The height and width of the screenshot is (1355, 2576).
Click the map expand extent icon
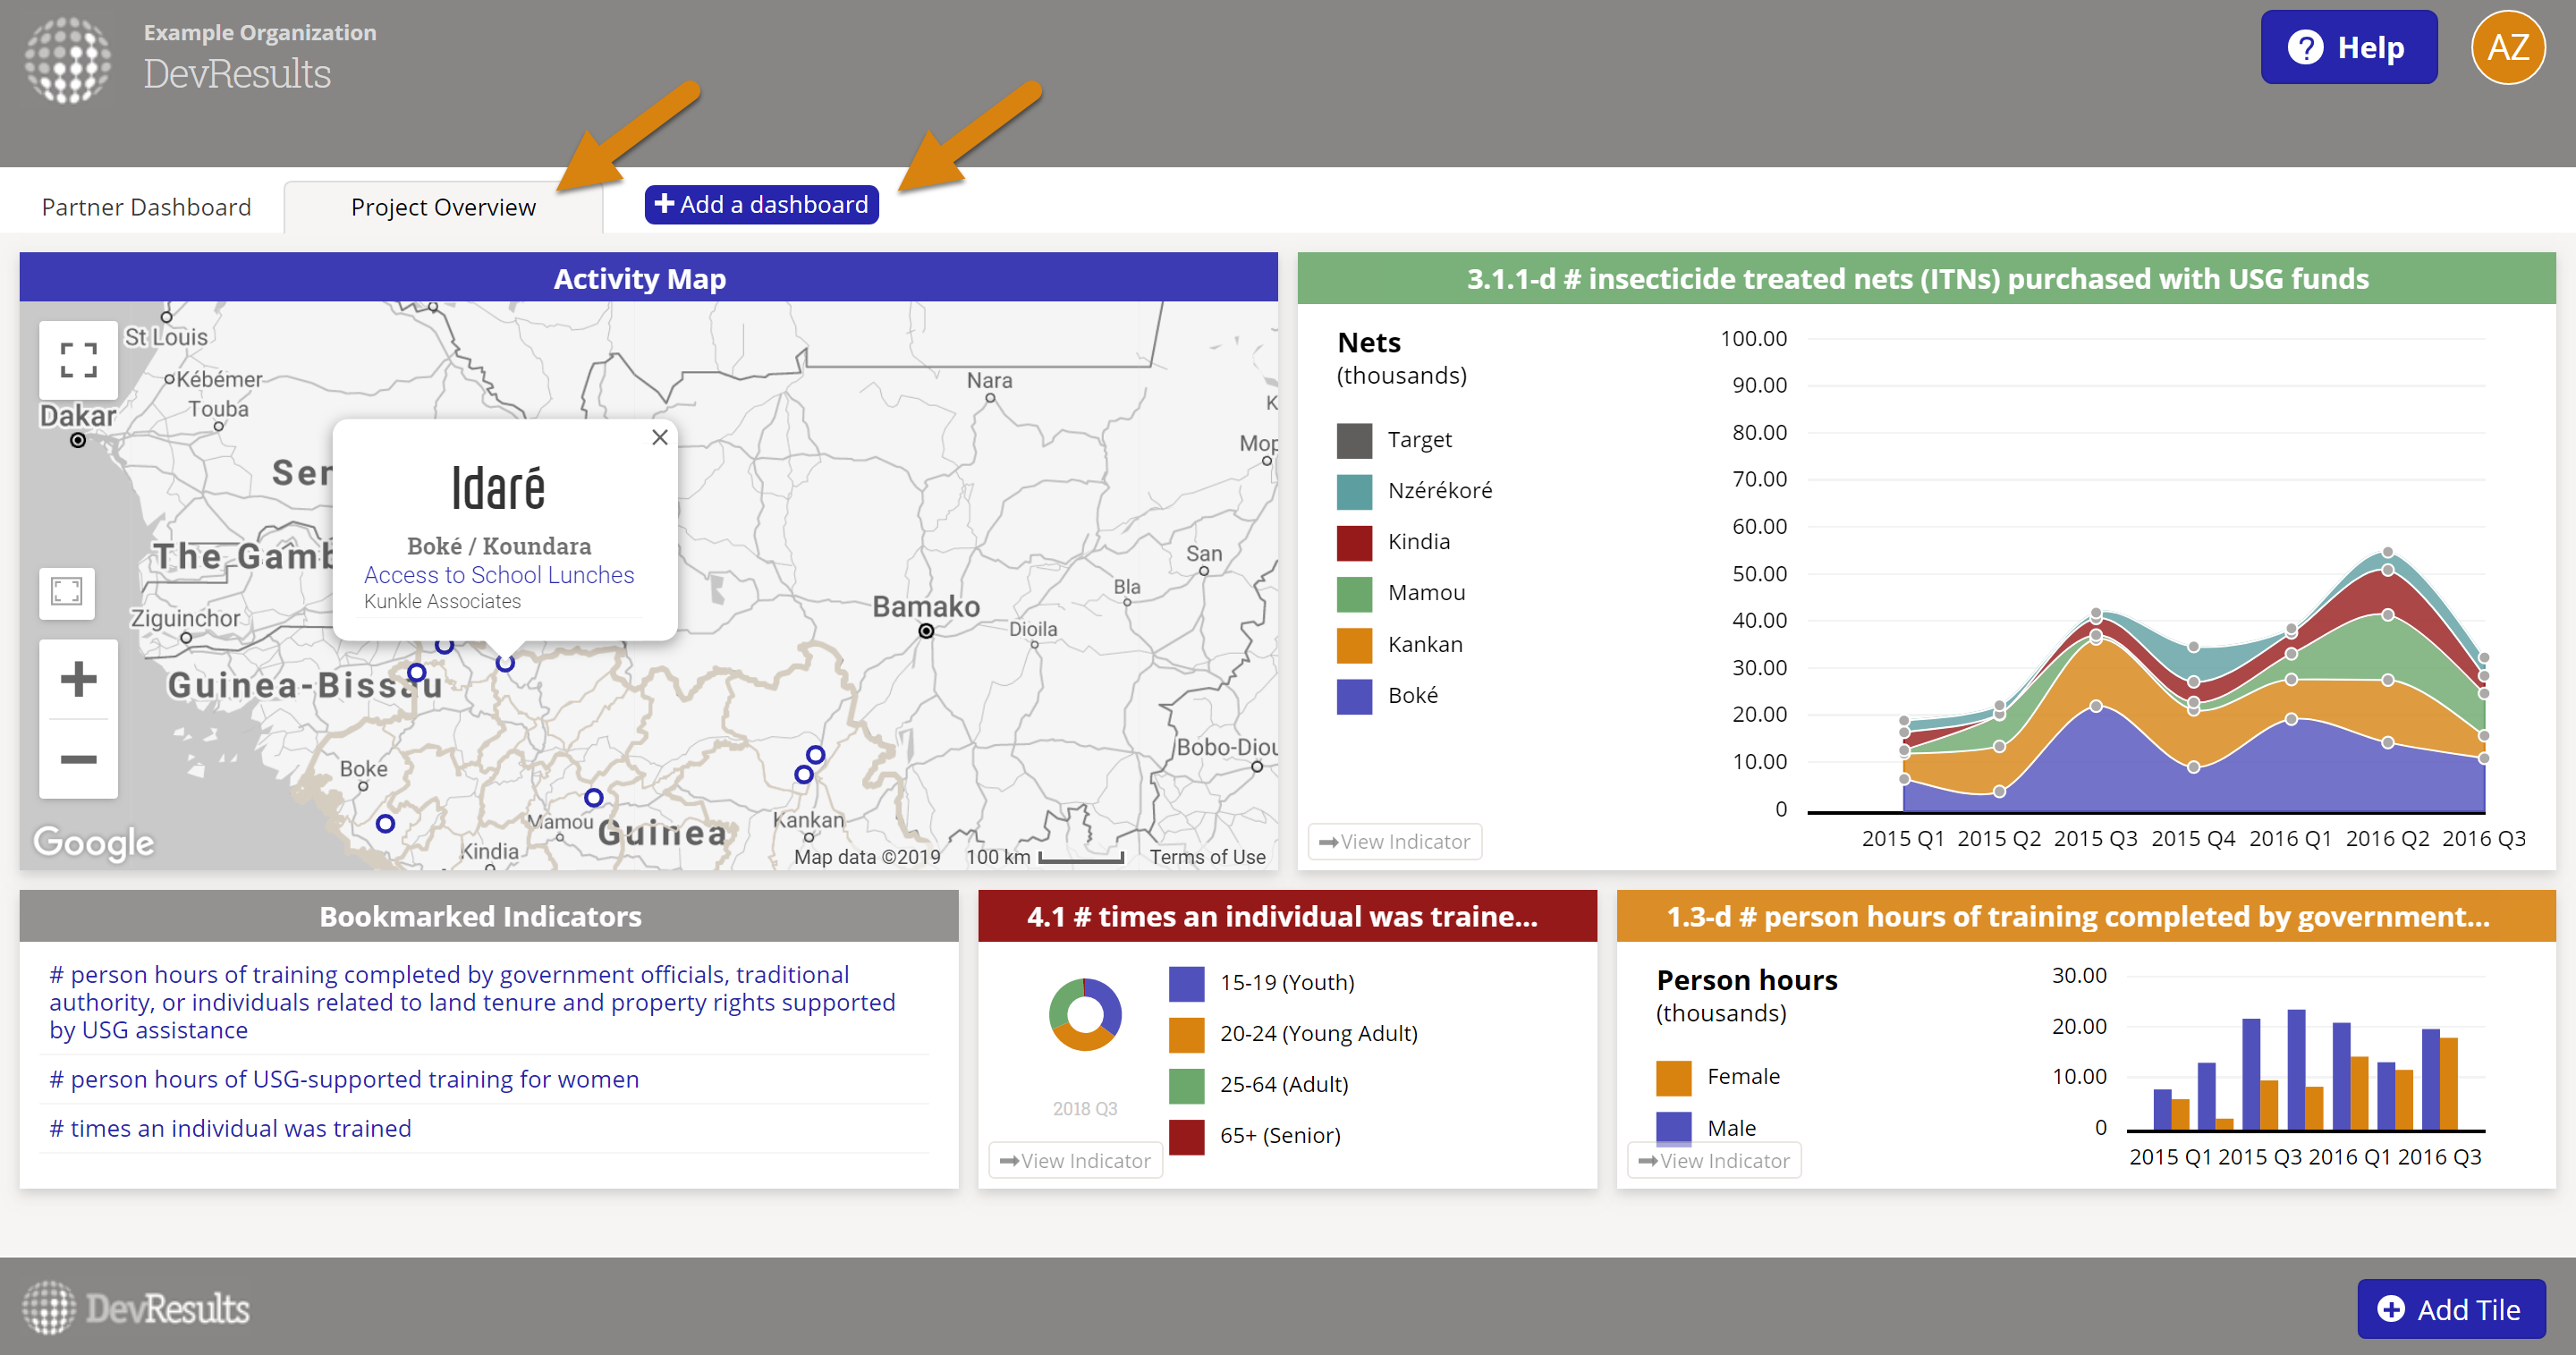coord(67,592)
